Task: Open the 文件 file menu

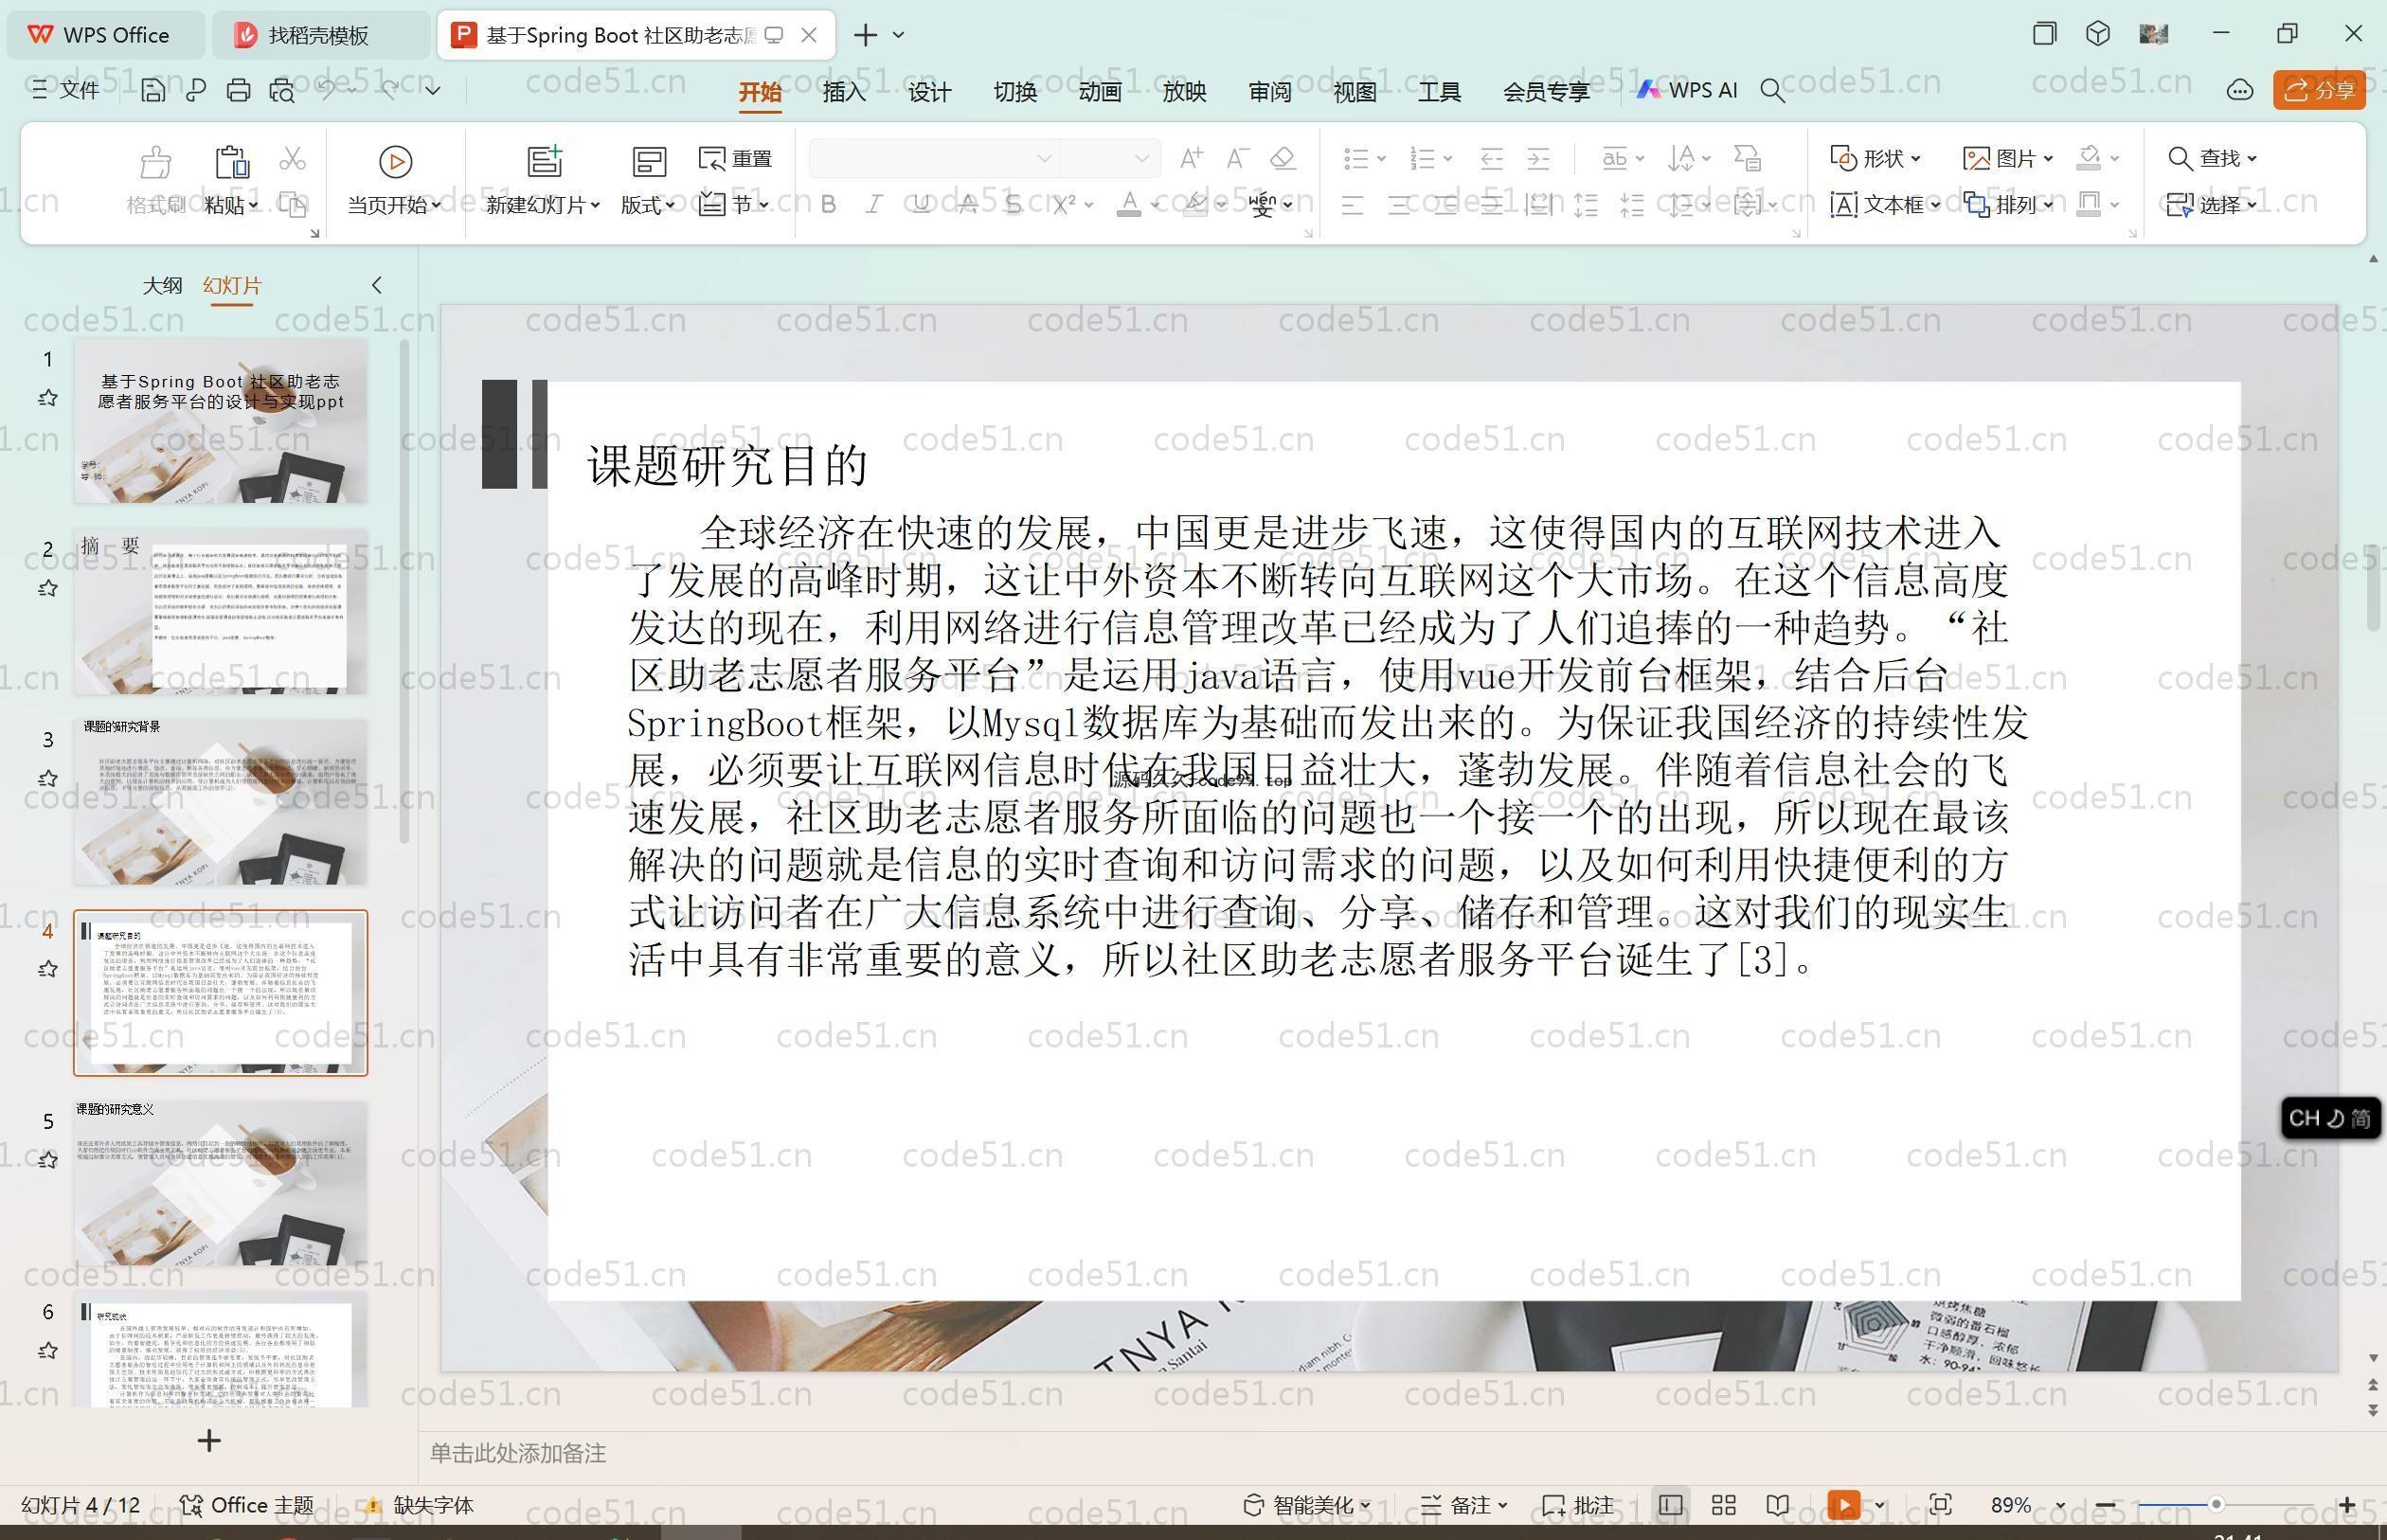Action: (65, 90)
